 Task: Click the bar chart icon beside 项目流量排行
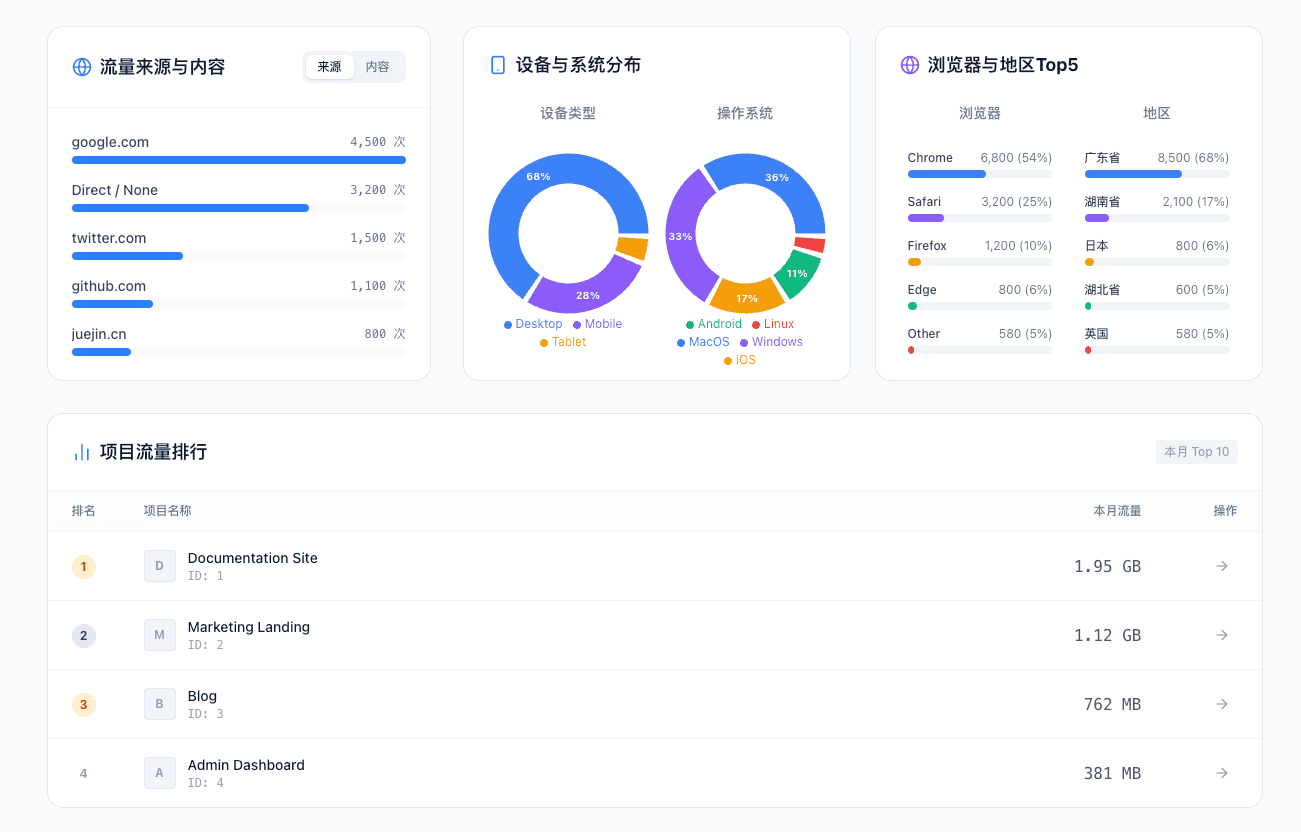(x=81, y=451)
